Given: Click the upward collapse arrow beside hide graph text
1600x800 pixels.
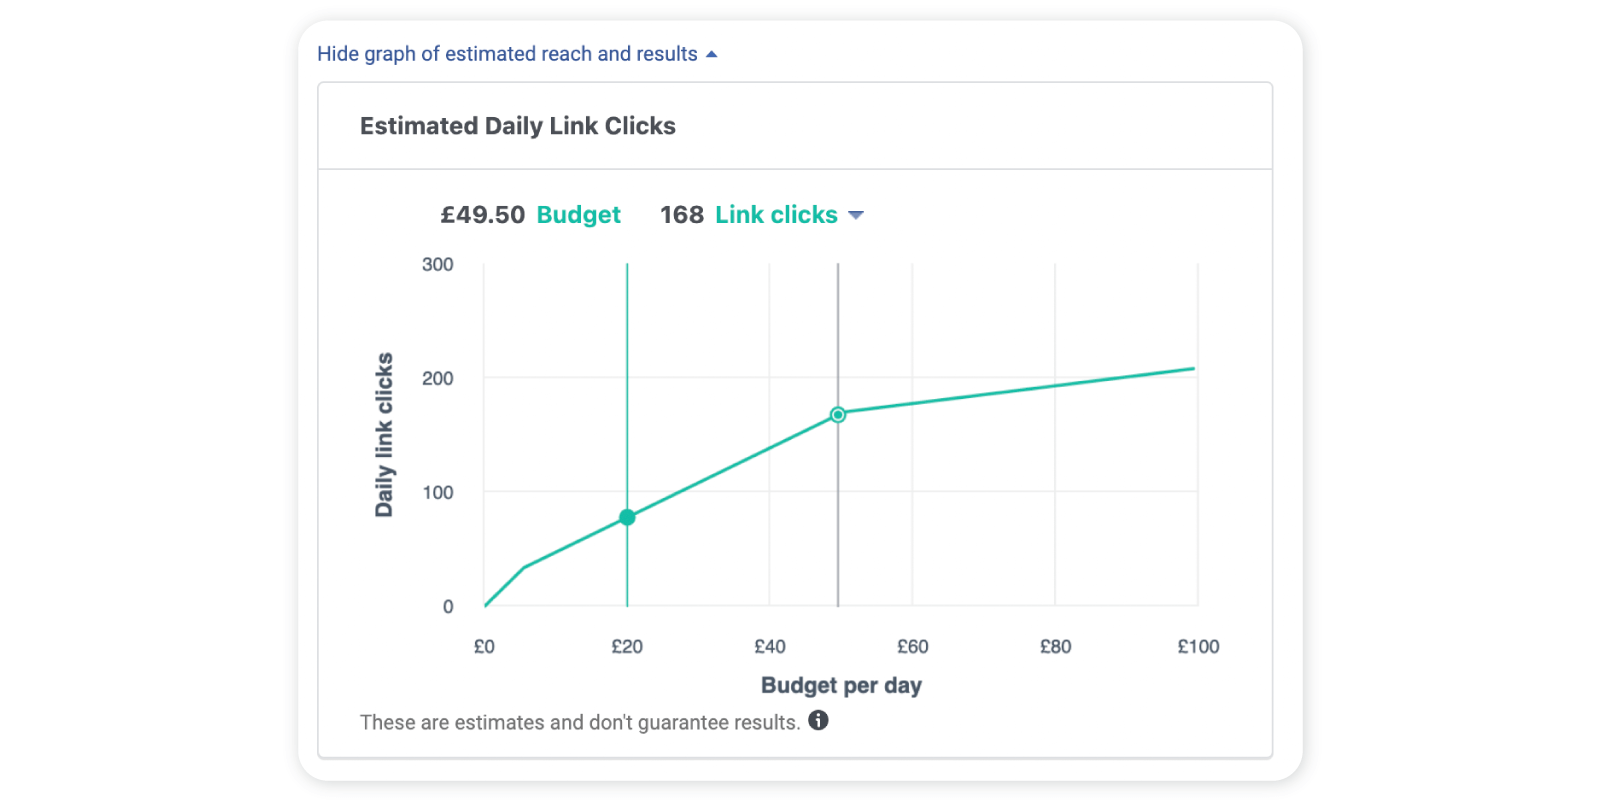Looking at the screenshot, I should pyautogui.click(x=712, y=54).
